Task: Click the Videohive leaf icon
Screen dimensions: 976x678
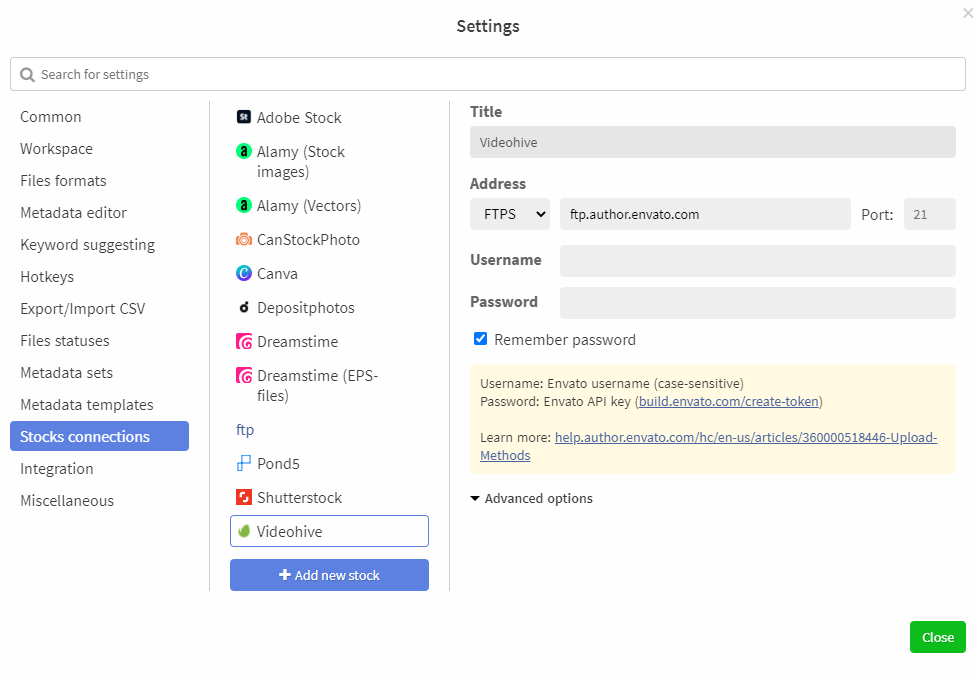Action: [x=244, y=532]
